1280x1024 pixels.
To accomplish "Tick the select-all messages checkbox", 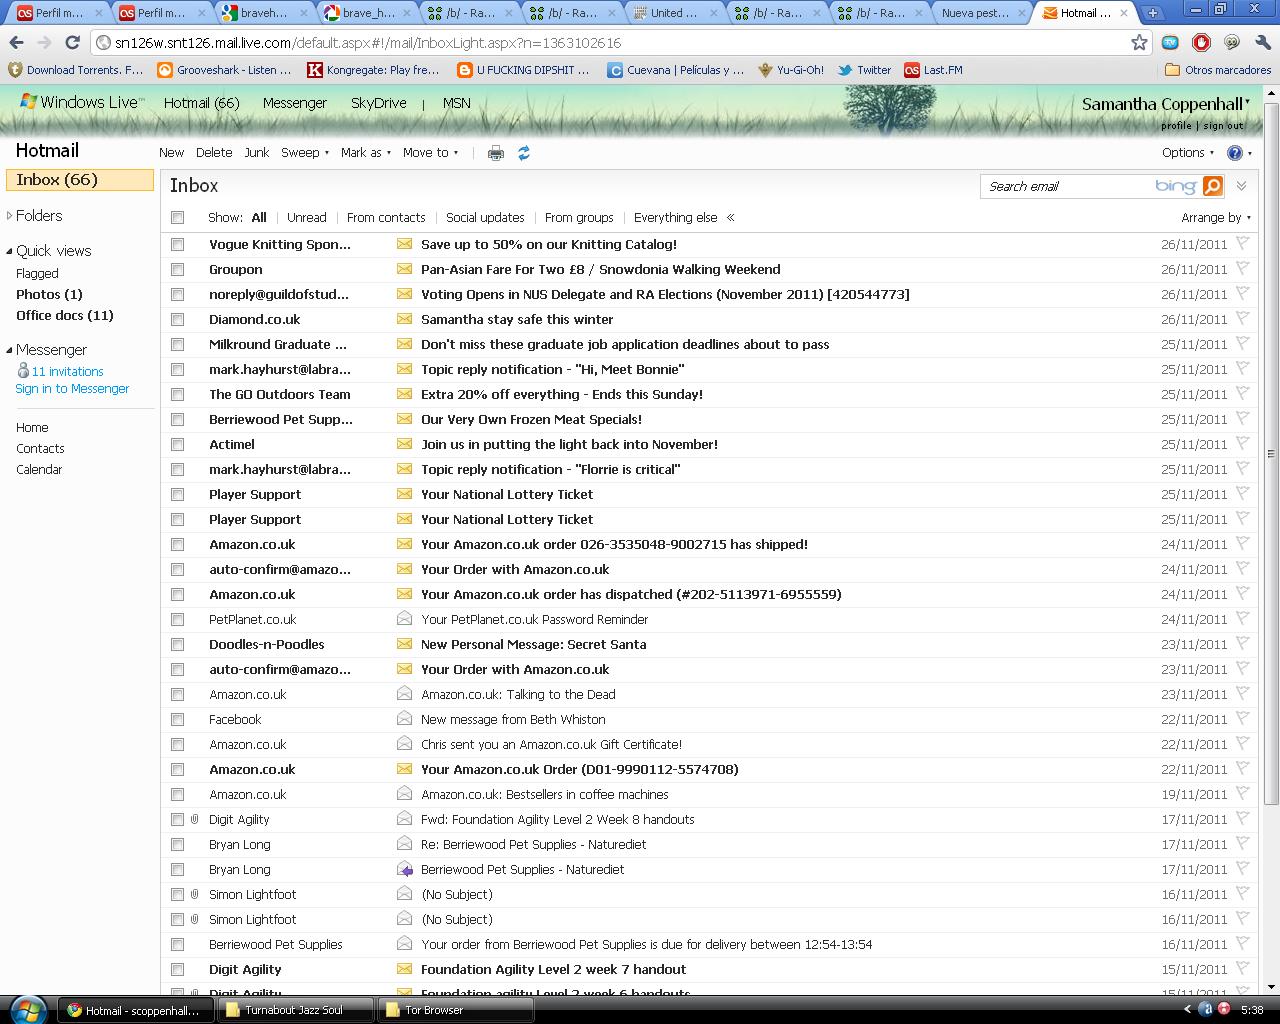I will (x=178, y=217).
